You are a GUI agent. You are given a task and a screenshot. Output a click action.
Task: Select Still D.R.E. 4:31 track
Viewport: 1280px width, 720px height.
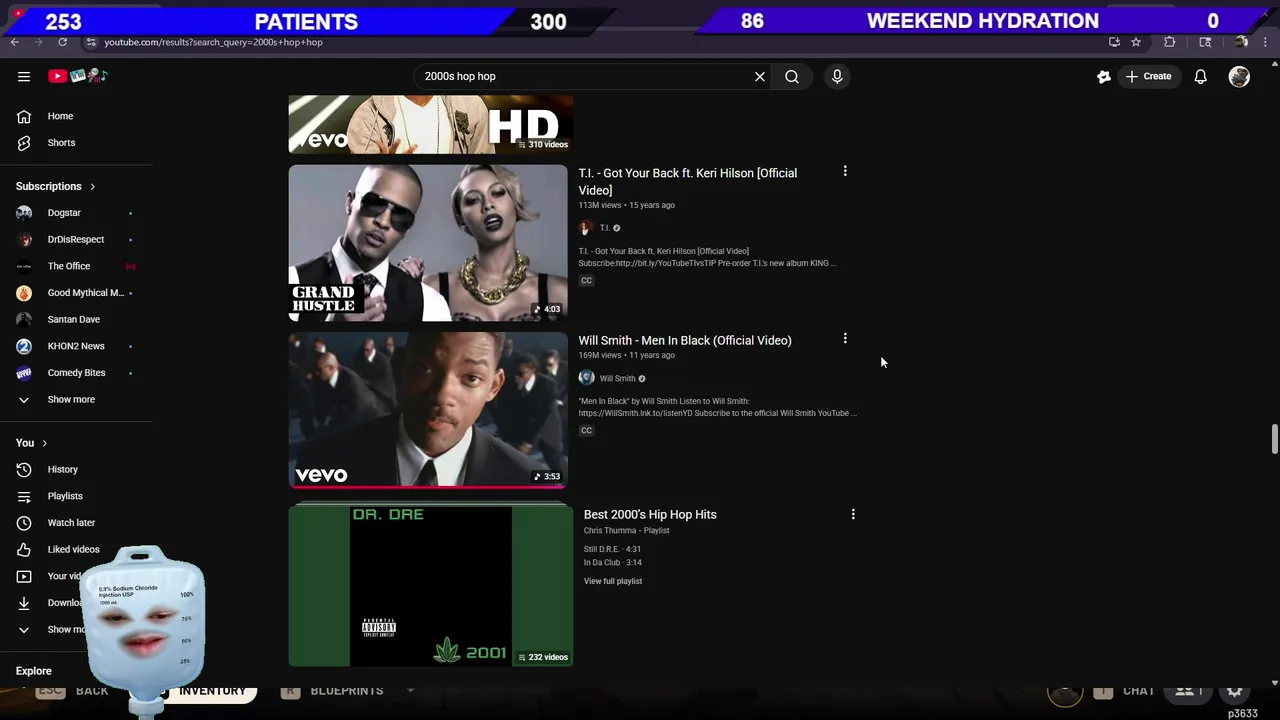point(612,549)
